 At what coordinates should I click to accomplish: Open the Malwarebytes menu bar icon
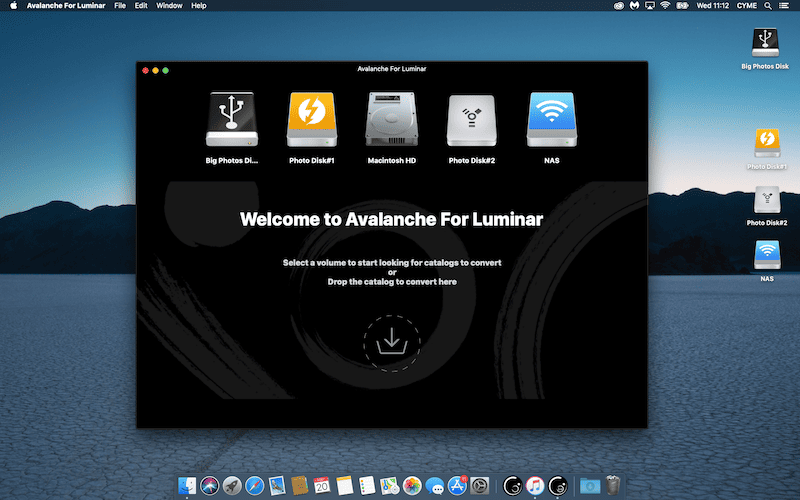634,6
